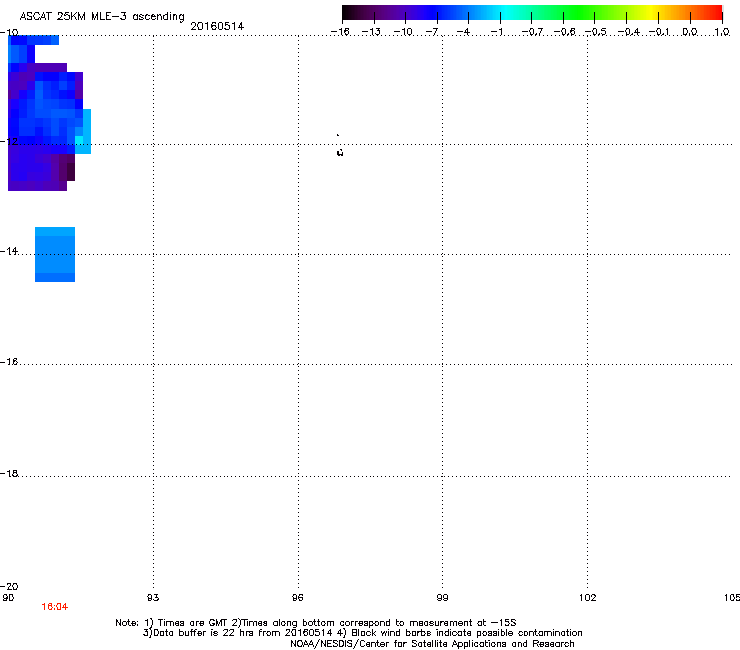
Task: Click the light blue data block near -14
Action: coord(55,254)
